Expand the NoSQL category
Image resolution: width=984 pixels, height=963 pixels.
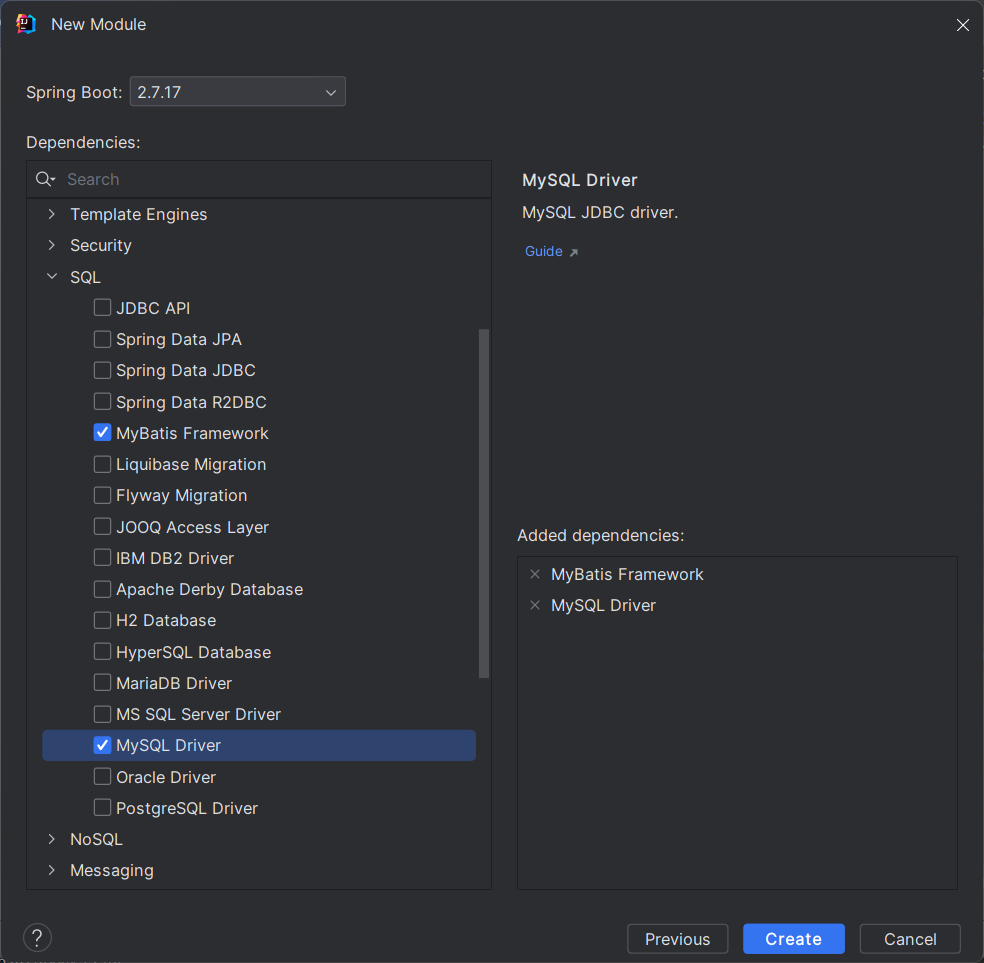pyautogui.click(x=52, y=839)
